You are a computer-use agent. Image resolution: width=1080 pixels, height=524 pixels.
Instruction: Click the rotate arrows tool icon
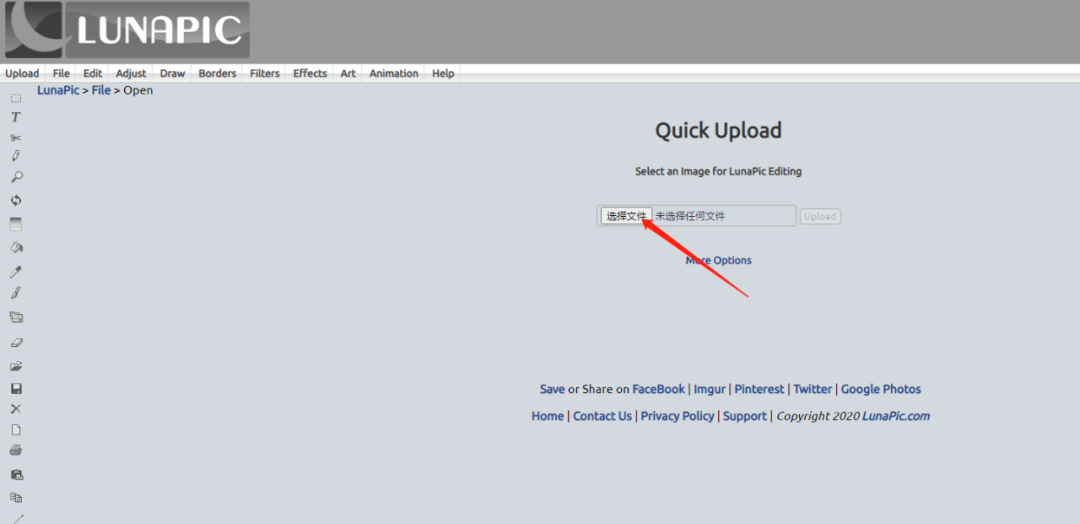[x=16, y=200]
